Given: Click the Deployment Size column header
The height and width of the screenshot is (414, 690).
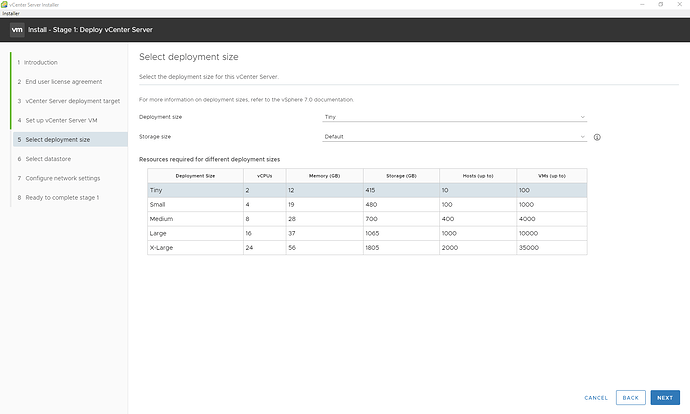Looking at the screenshot, I should point(196,175).
